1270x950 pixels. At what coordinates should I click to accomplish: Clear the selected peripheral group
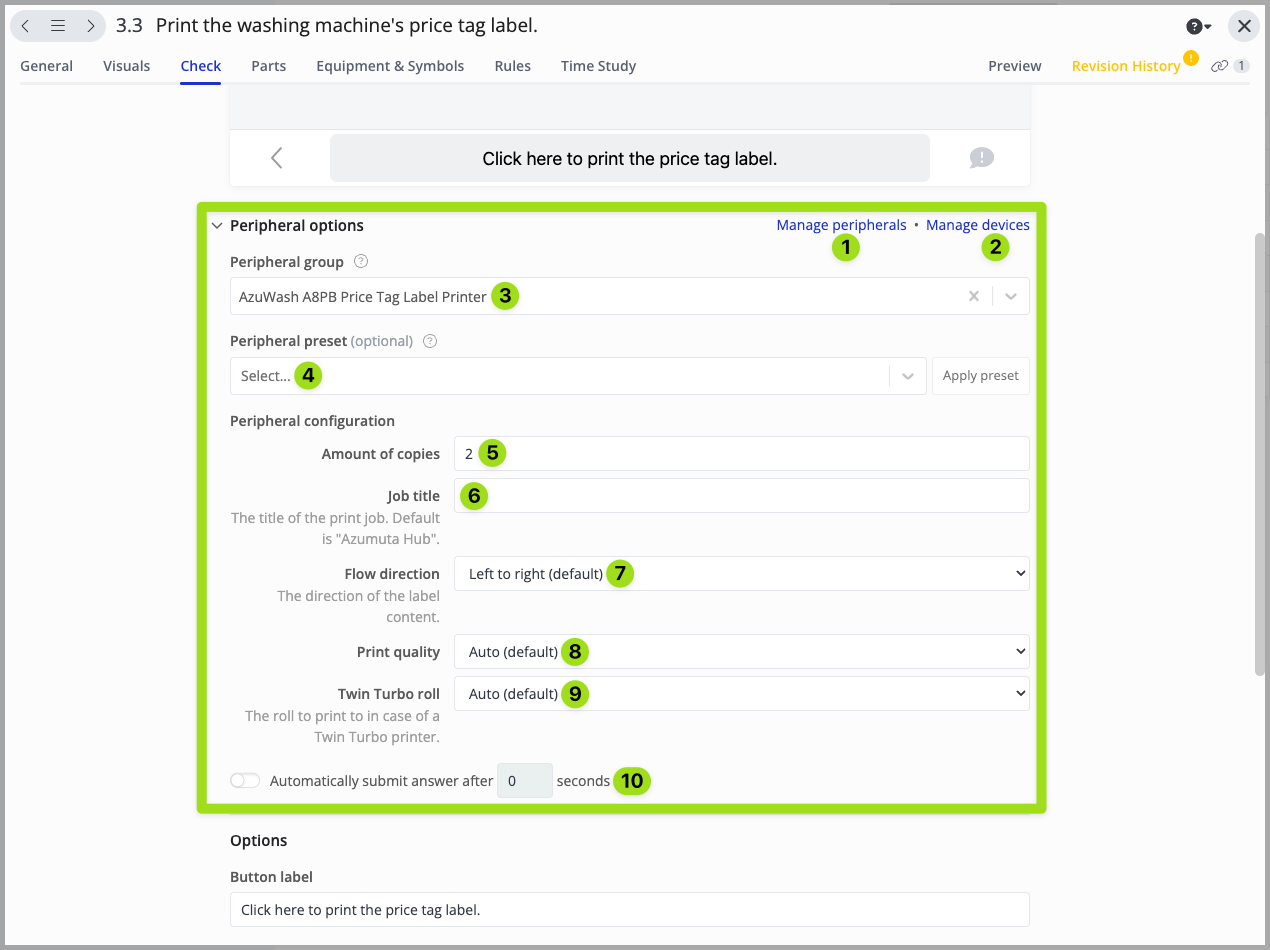[973, 297]
